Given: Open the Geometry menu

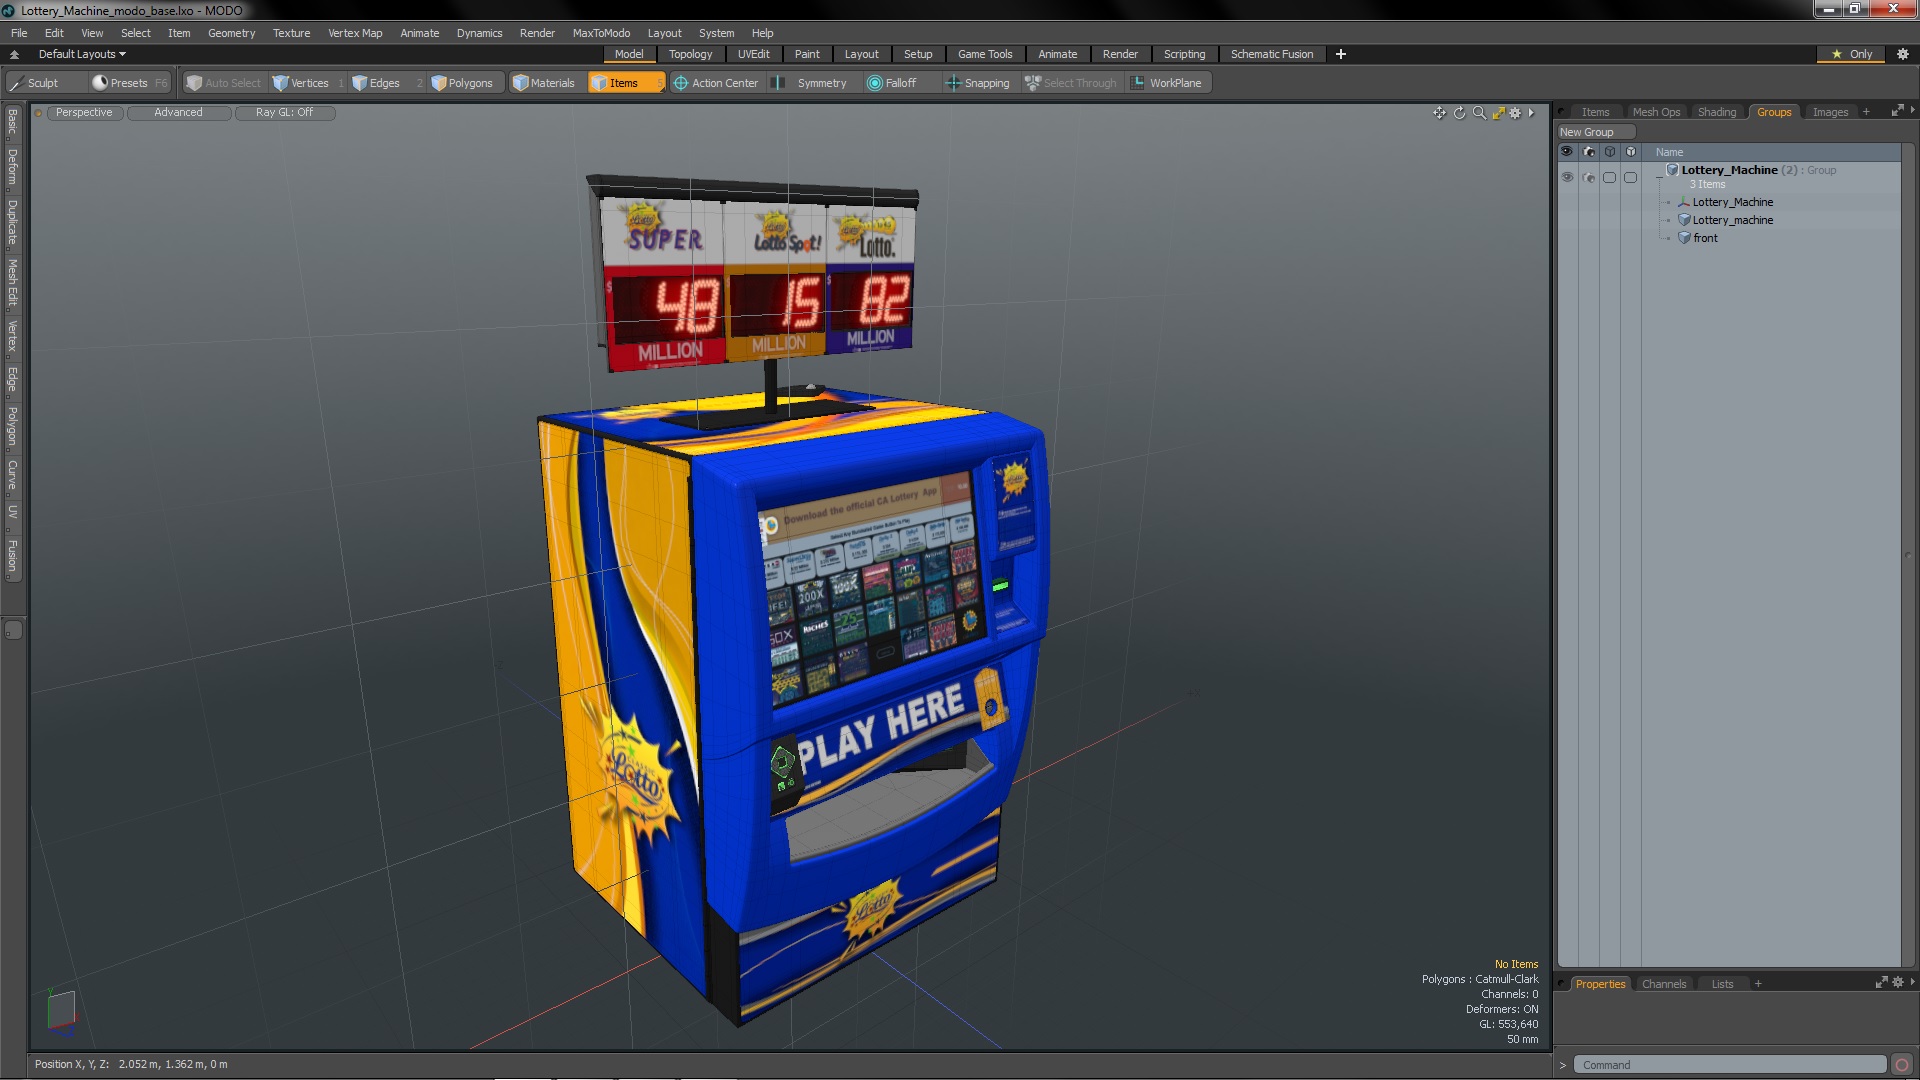Looking at the screenshot, I should (x=231, y=33).
